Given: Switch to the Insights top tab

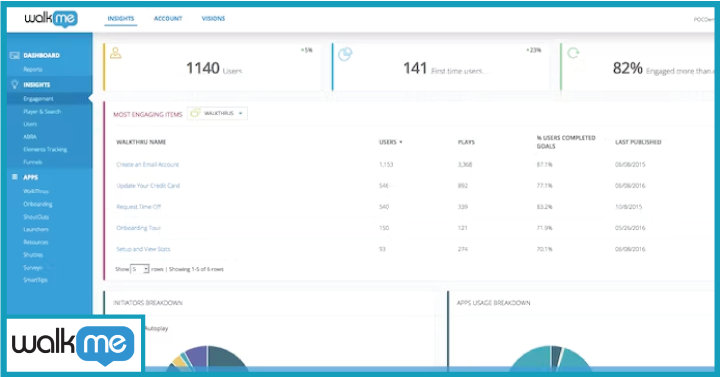Looking at the screenshot, I should tap(121, 19).
